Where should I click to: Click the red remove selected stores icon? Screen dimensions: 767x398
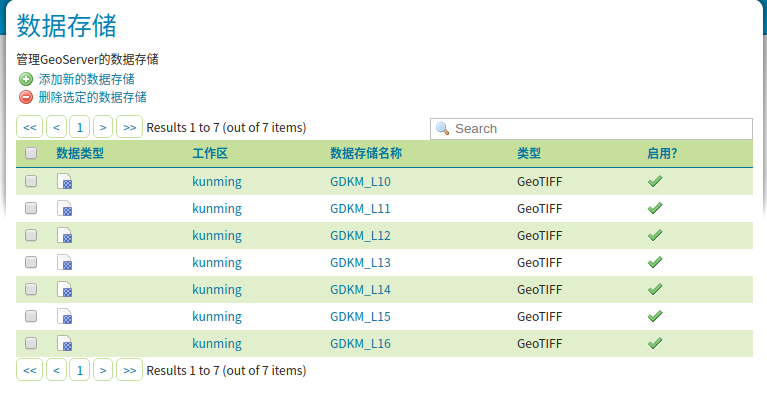pyautogui.click(x=26, y=97)
